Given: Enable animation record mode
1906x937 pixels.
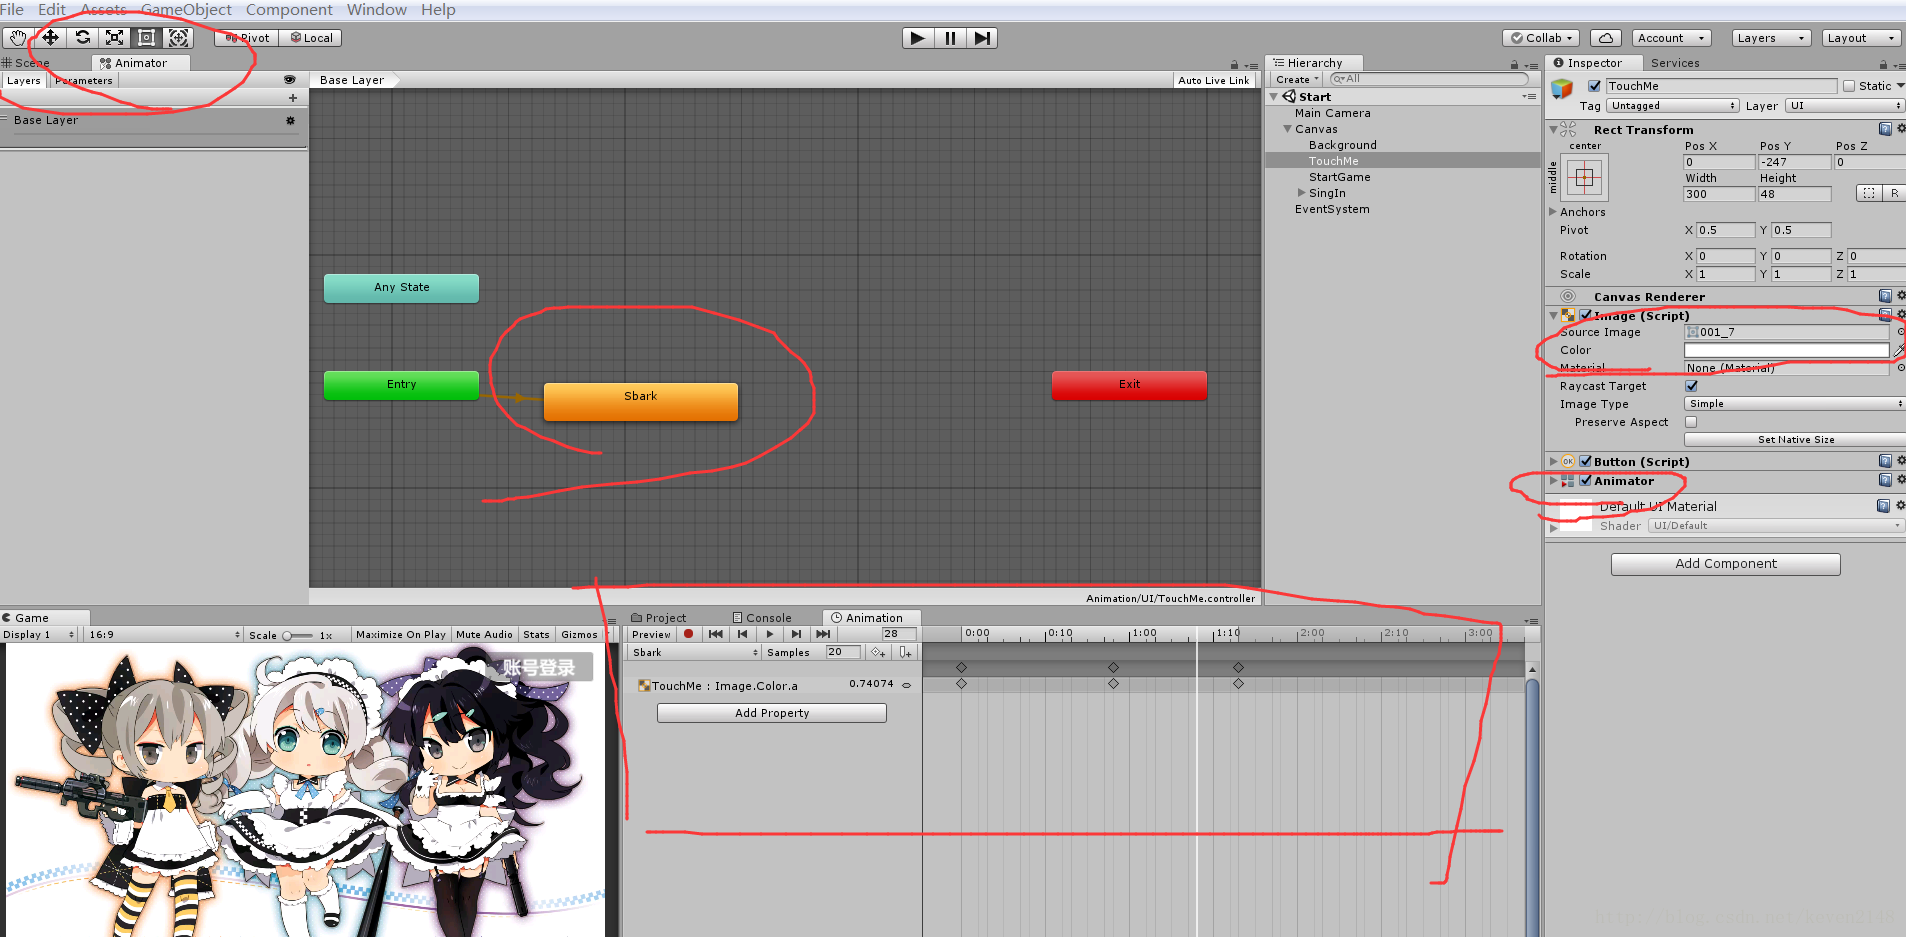Looking at the screenshot, I should 688,634.
